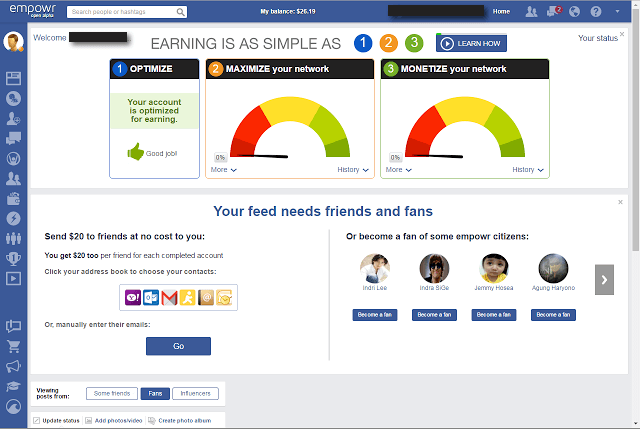Viewport: 640px width, 429px height.
Task: Import contacts from AOL
Action: point(188,298)
